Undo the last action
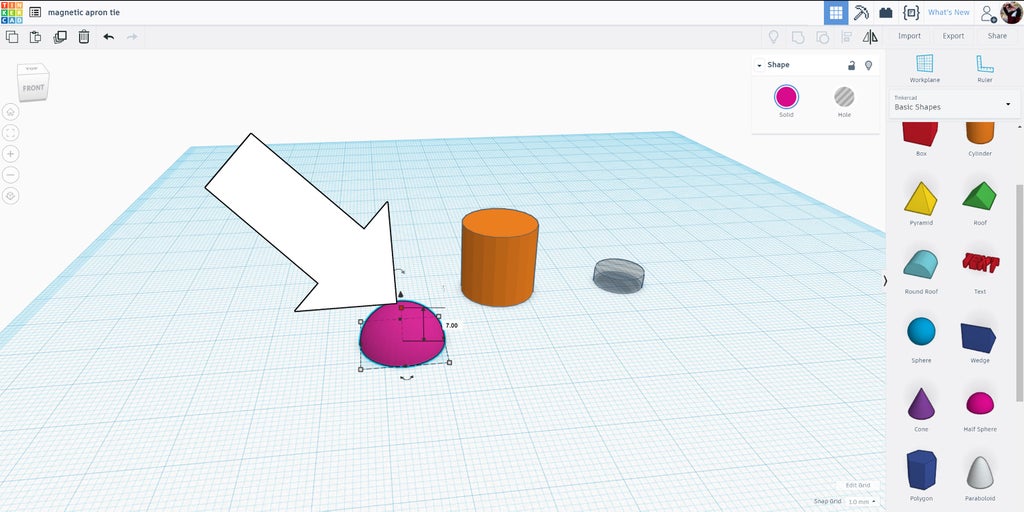This screenshot has height=512, width=1024. click(108, 37)
